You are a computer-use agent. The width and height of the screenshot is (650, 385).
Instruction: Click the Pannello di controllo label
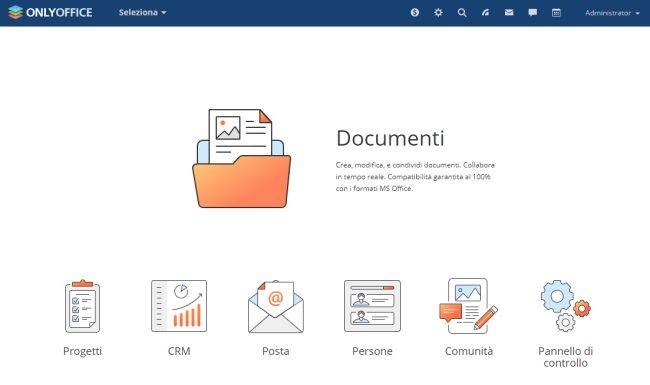tap(565, 357)
